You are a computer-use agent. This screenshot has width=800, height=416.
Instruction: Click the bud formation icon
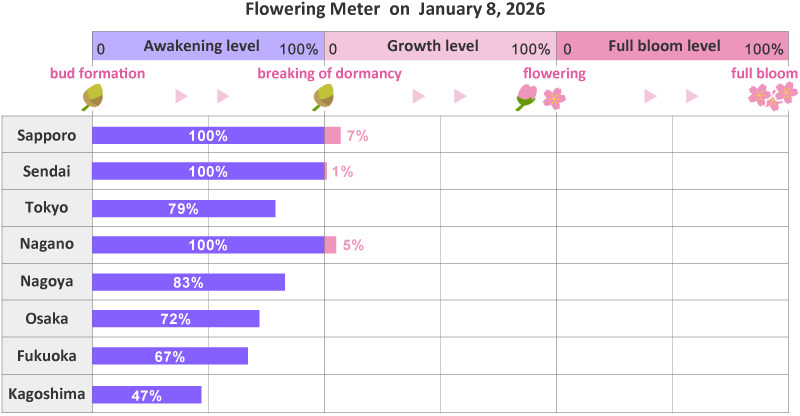pyautogui.click(x=93, y=96)
